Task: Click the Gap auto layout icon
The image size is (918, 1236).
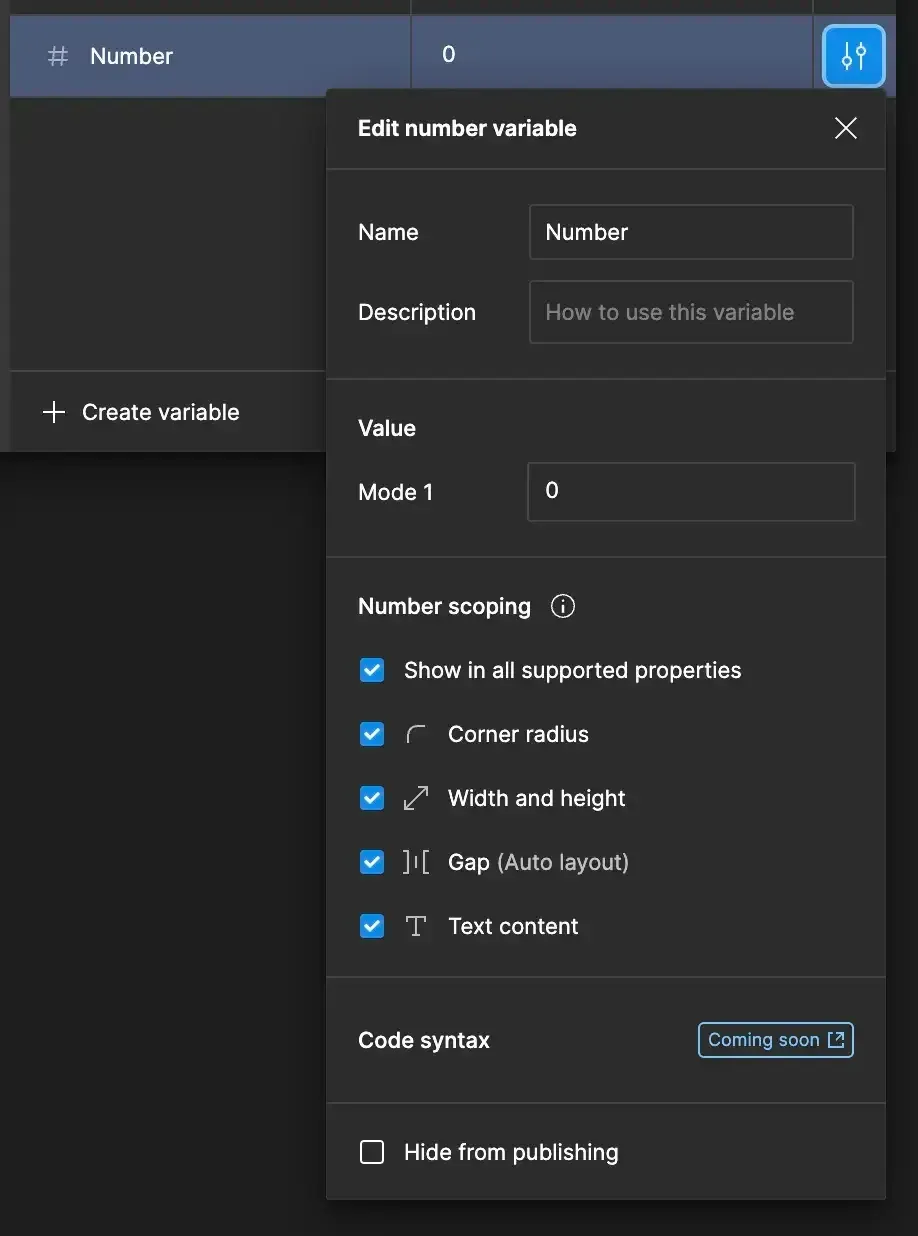Action: tap(416, 863)
